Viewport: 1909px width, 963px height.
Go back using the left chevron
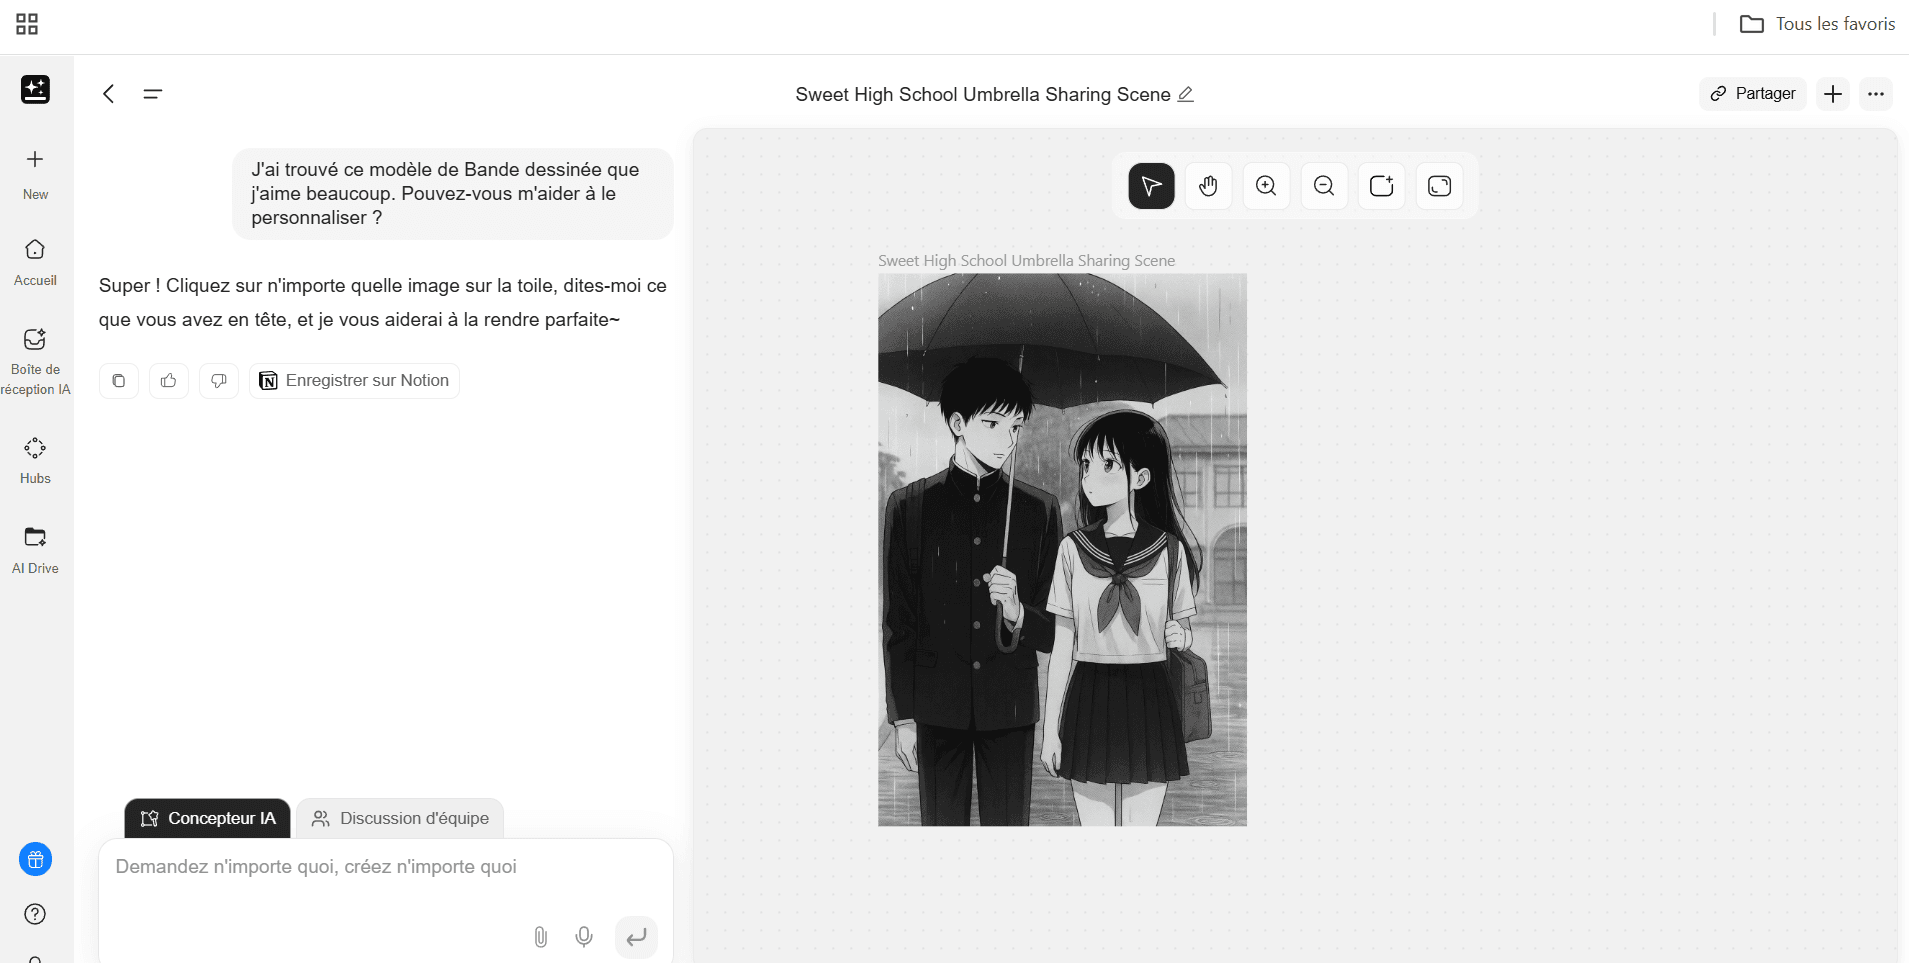pyautogui.click(x=109, y=94)
